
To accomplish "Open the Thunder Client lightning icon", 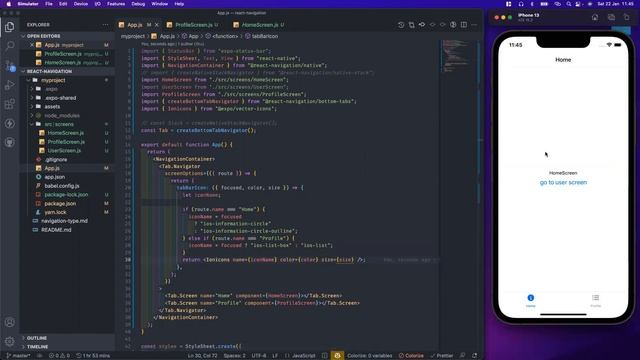I will [9, 123].
